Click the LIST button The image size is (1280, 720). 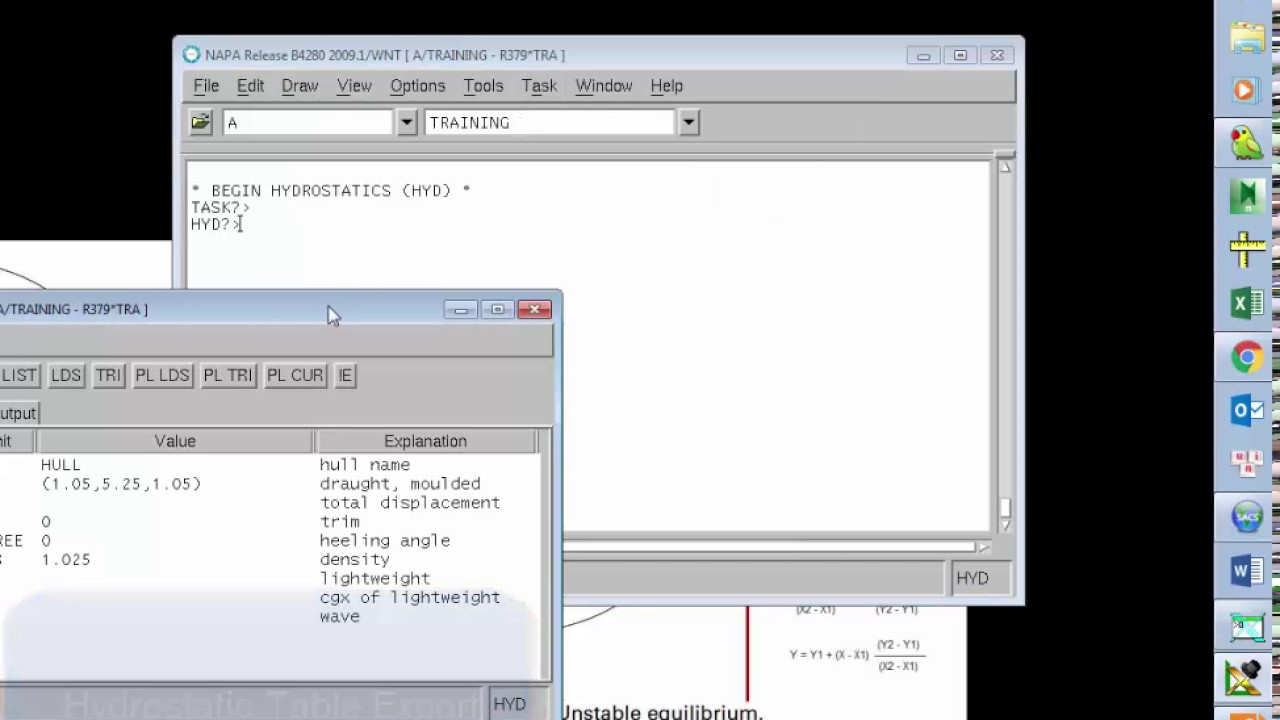pos(19,375)
